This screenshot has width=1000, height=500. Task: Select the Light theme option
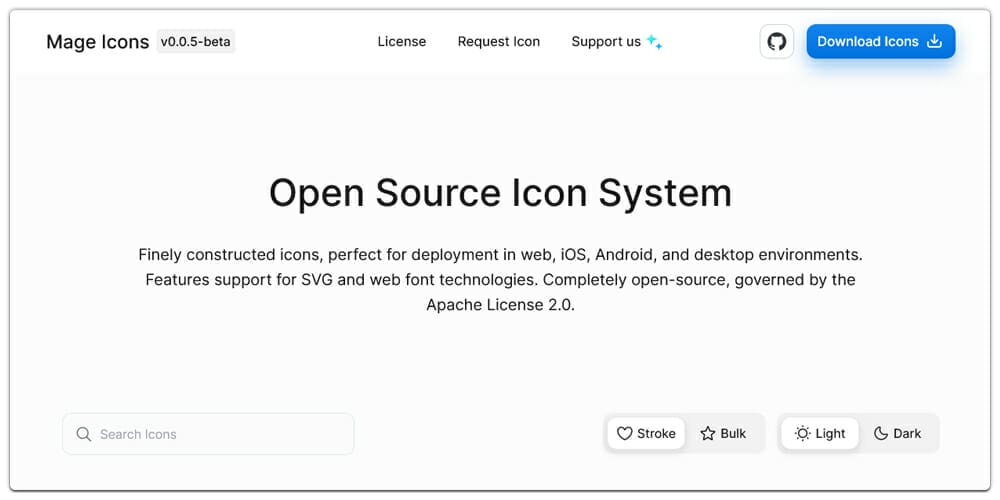click(820, 434)
